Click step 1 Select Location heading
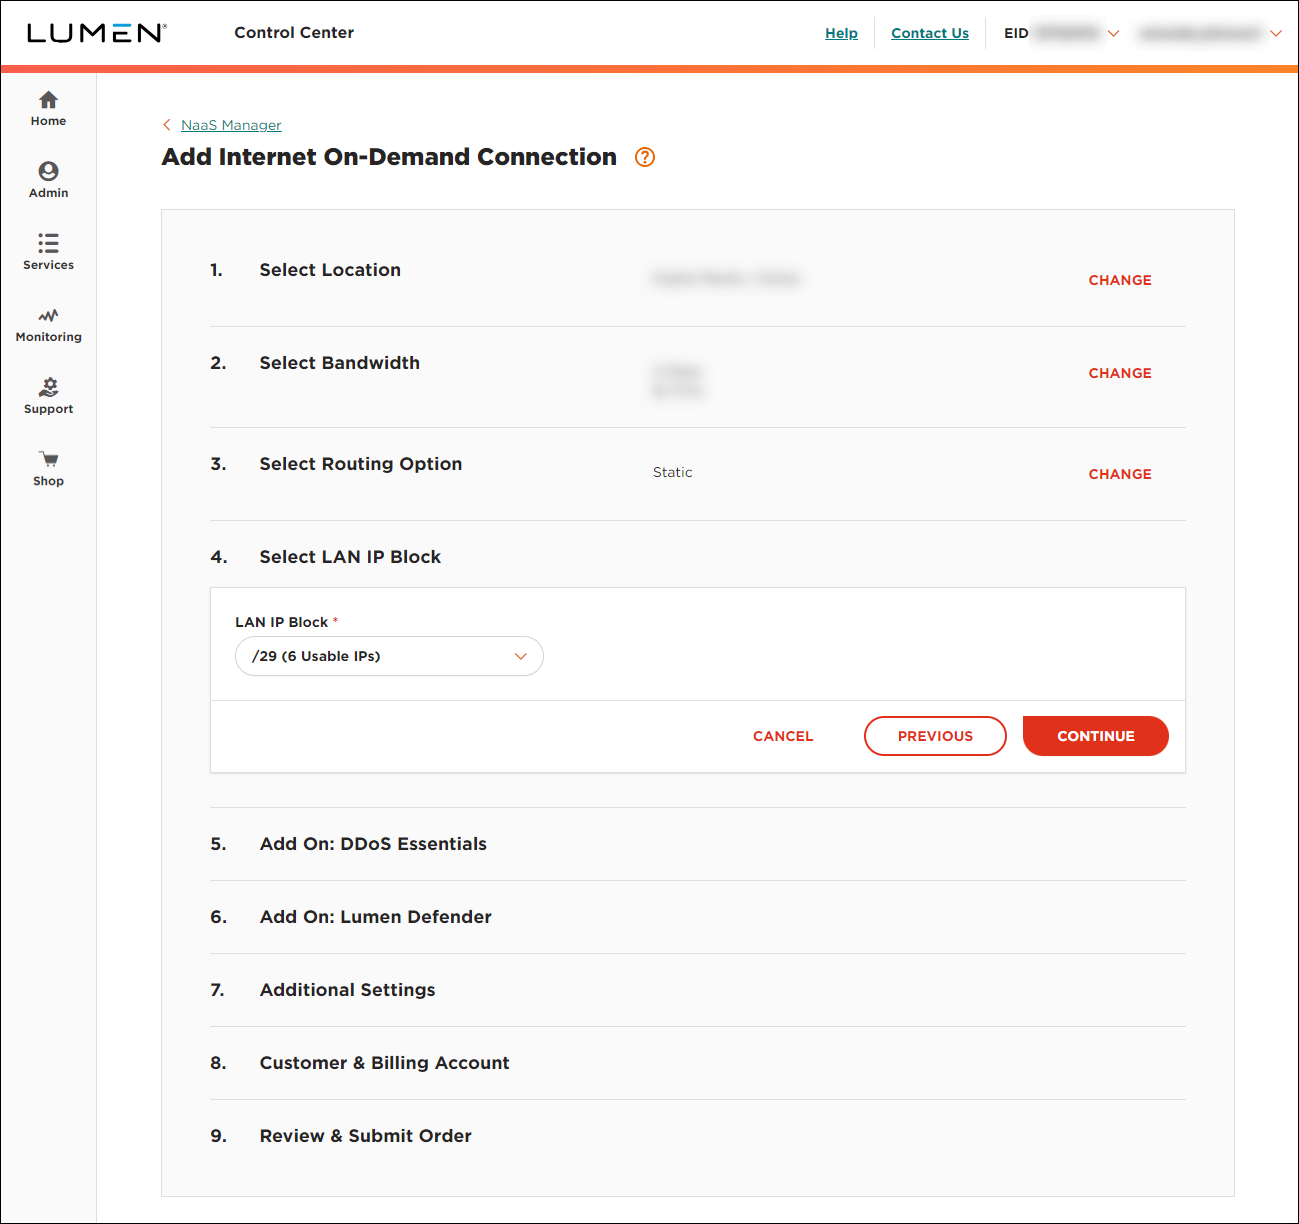The image size is (1299, 1224). (330, 270)
